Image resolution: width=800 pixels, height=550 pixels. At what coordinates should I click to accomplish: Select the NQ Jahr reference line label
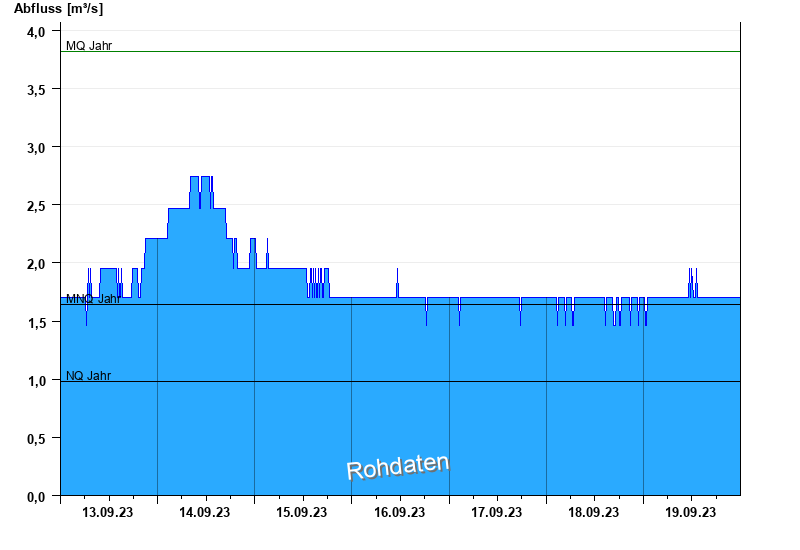[89, 375]
